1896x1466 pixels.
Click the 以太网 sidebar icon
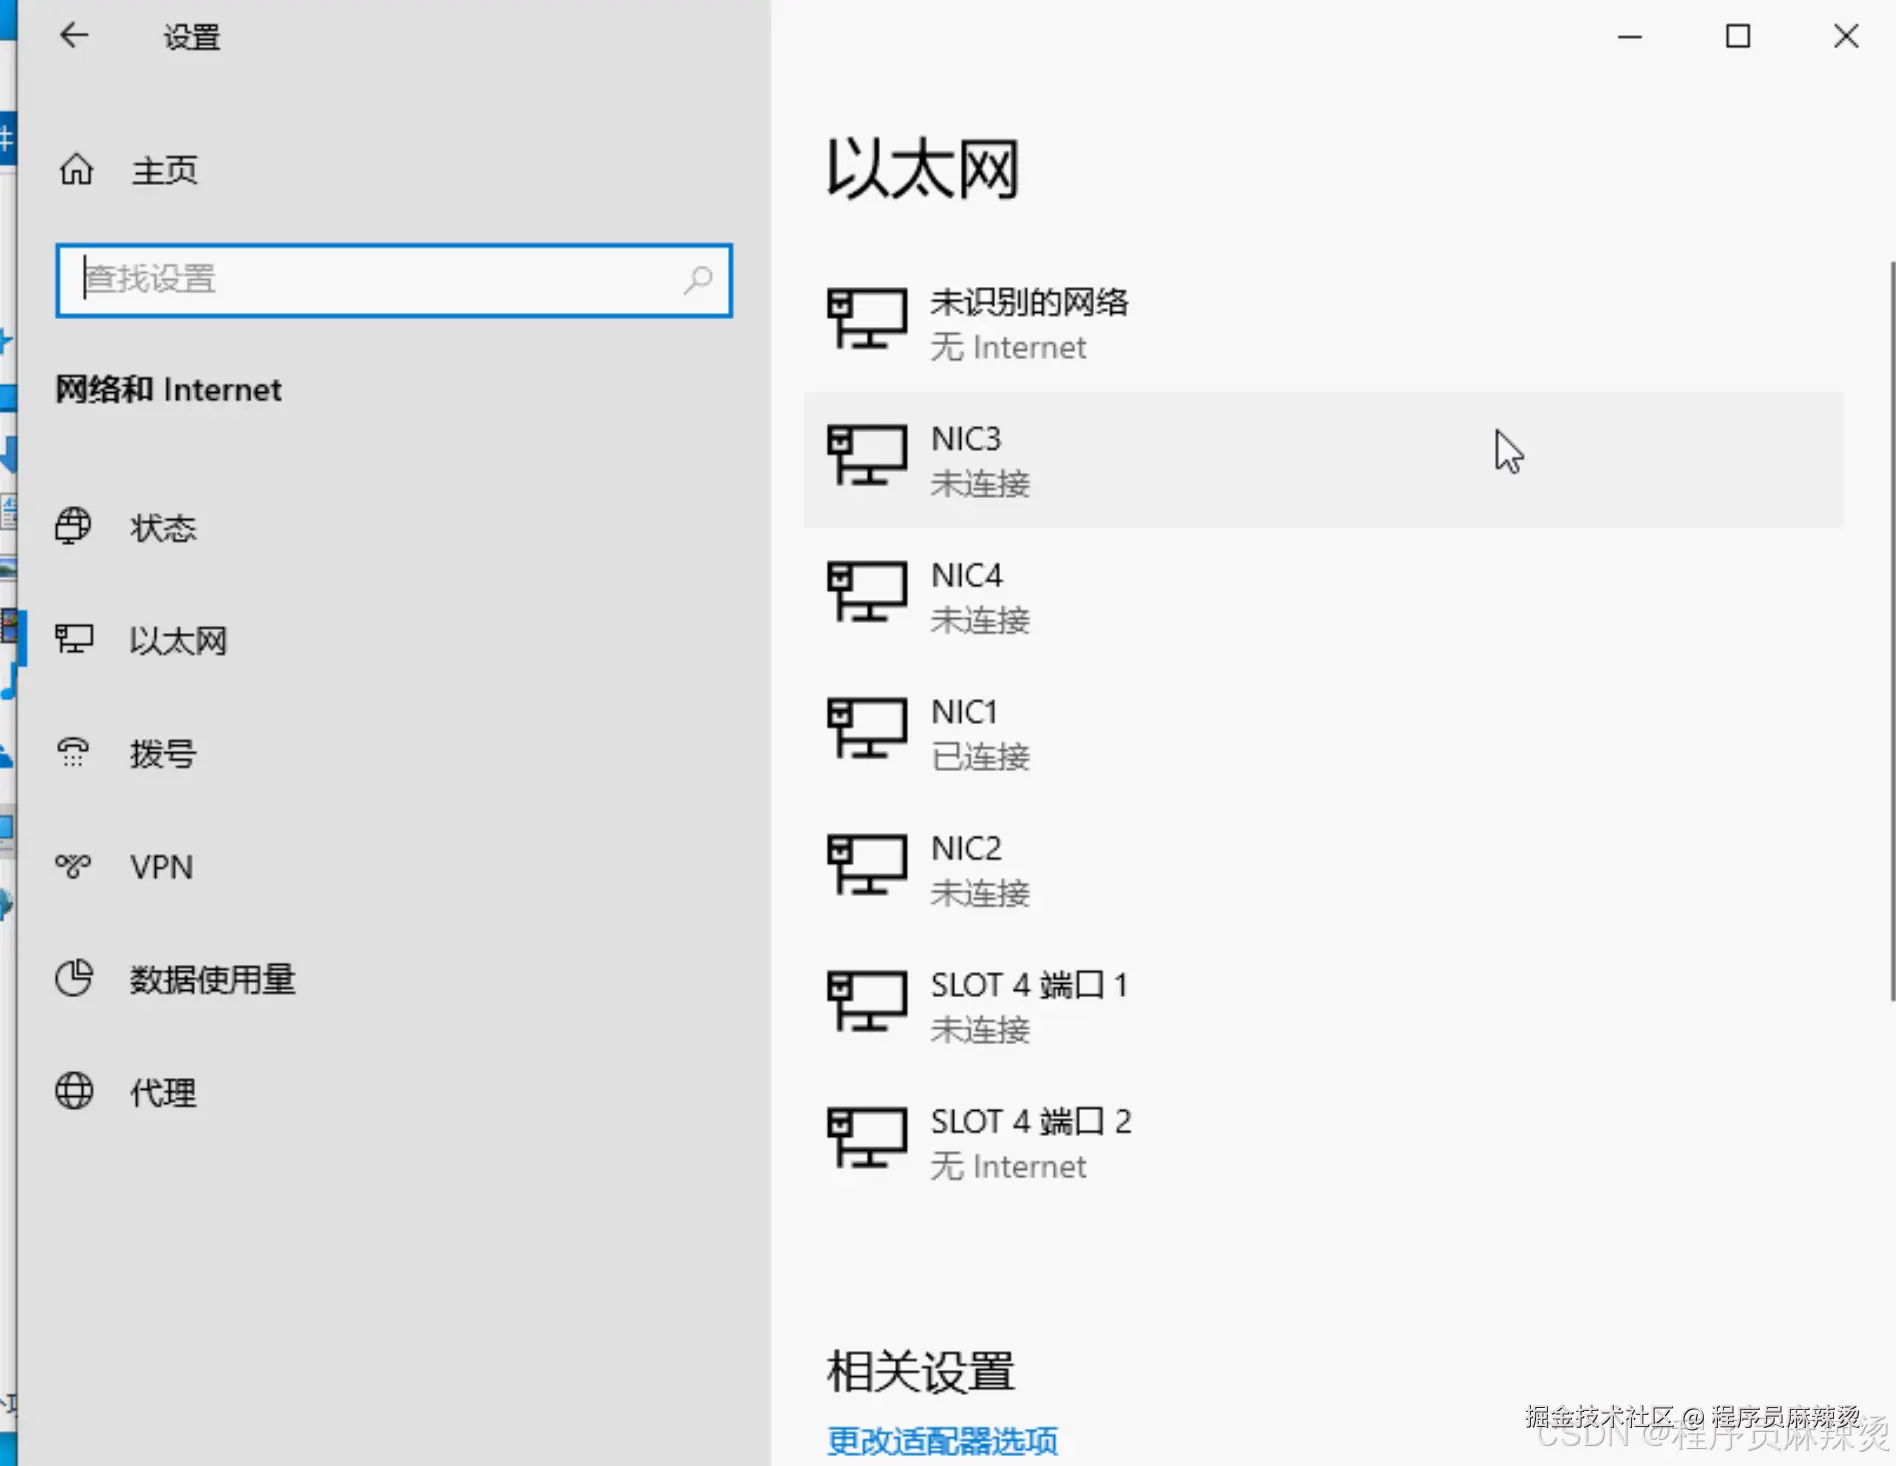pos(74,639)
